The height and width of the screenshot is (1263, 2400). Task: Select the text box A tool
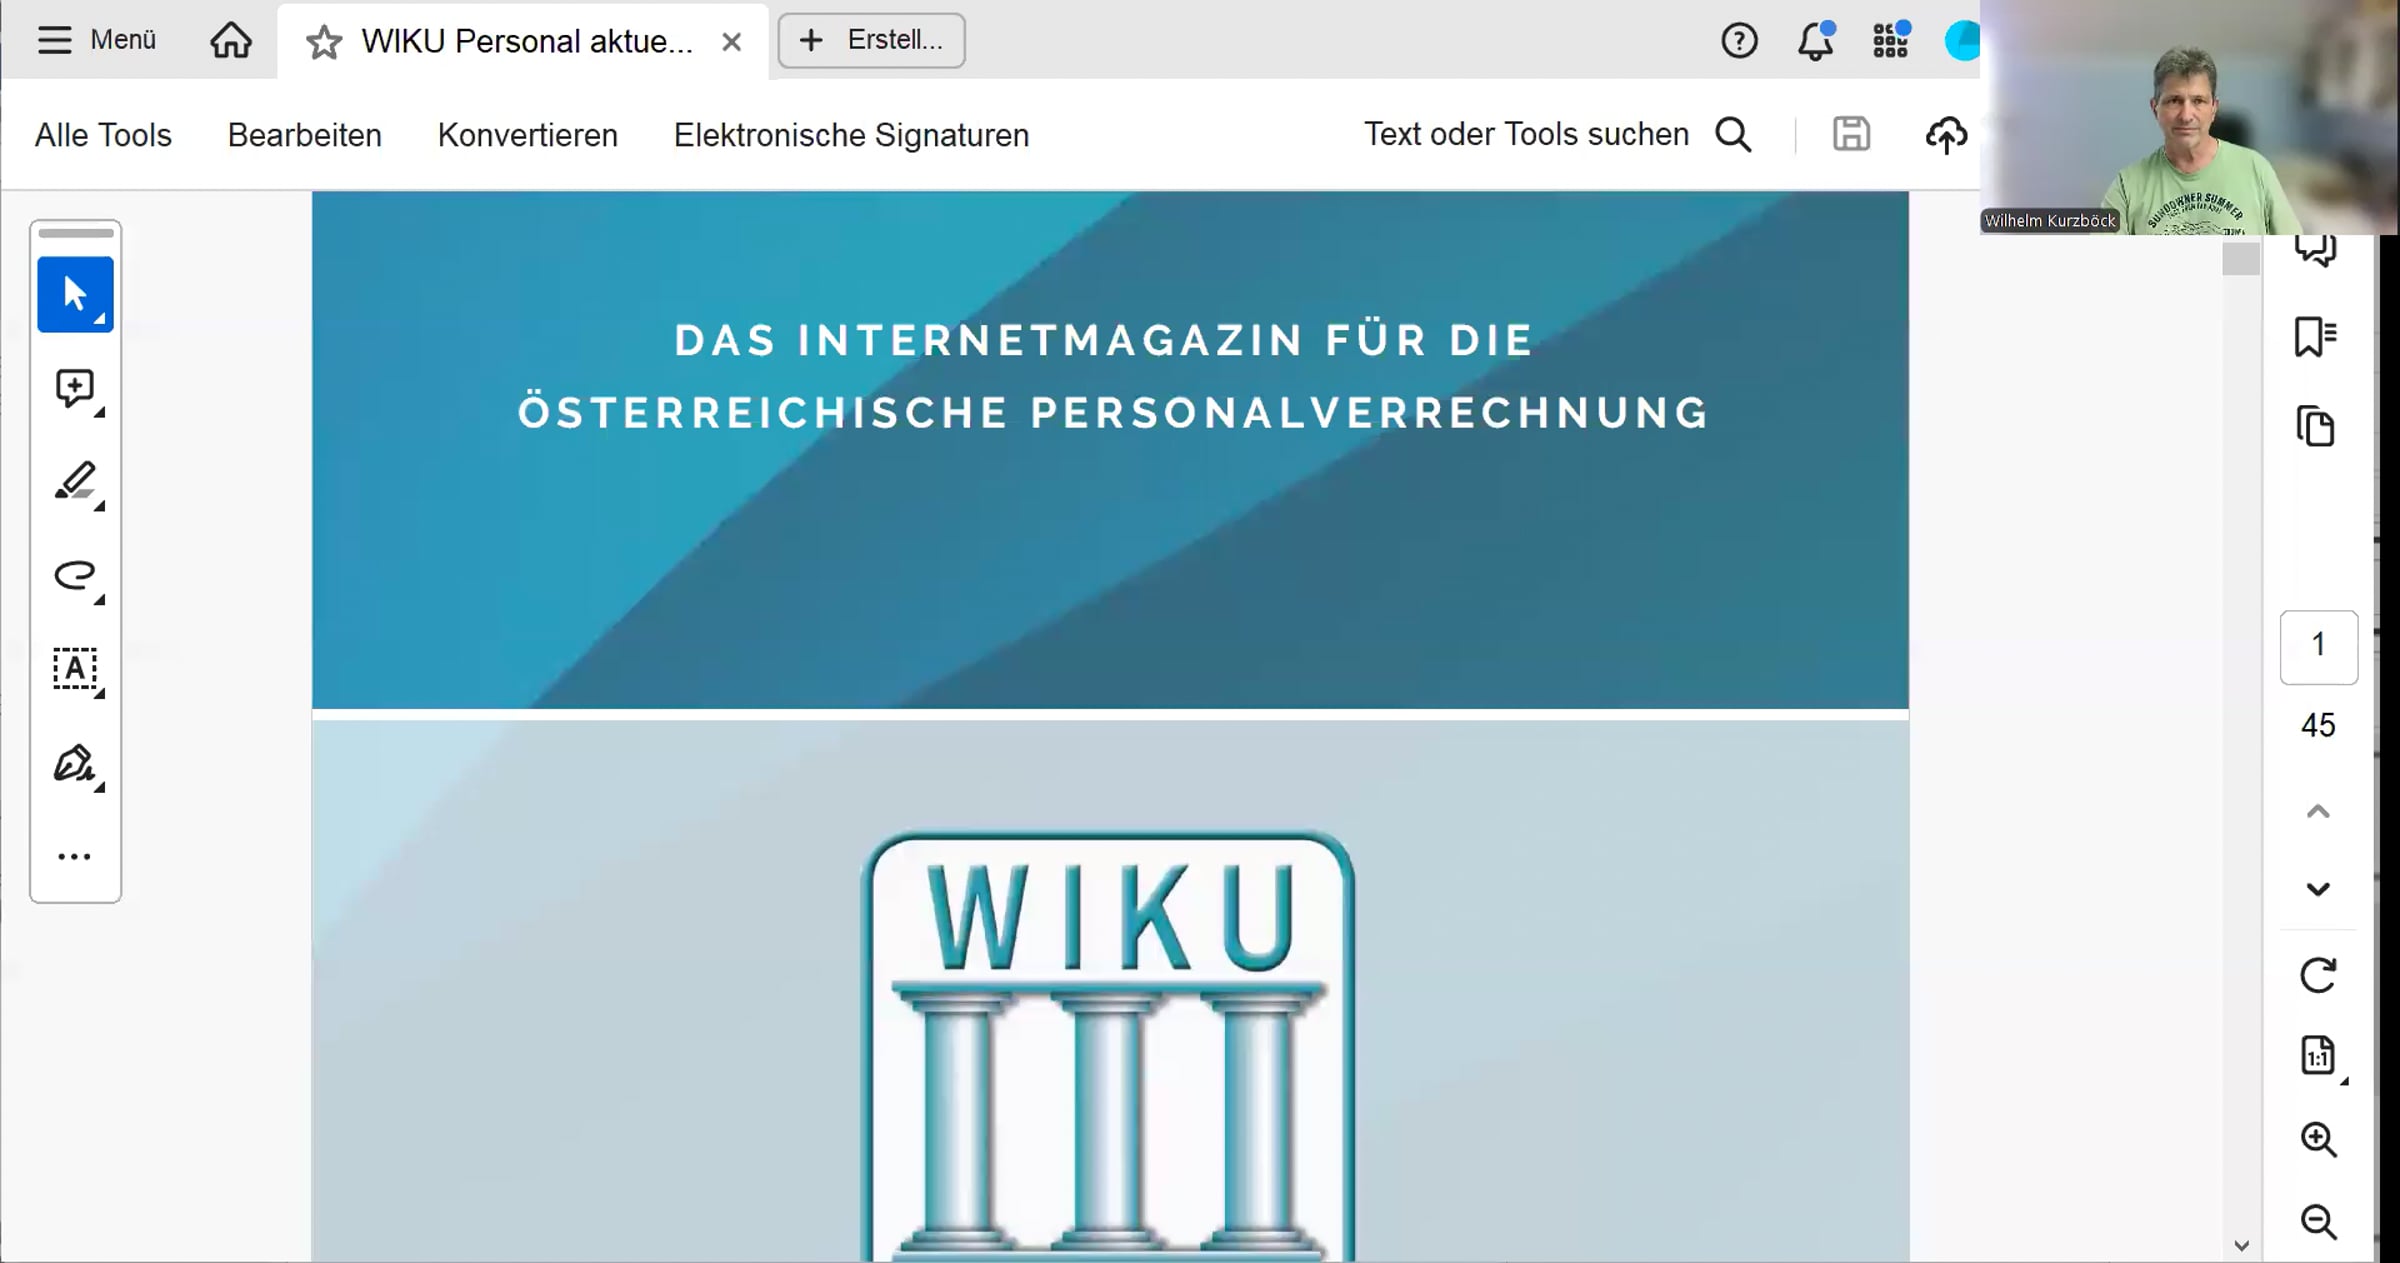[75, 670]
